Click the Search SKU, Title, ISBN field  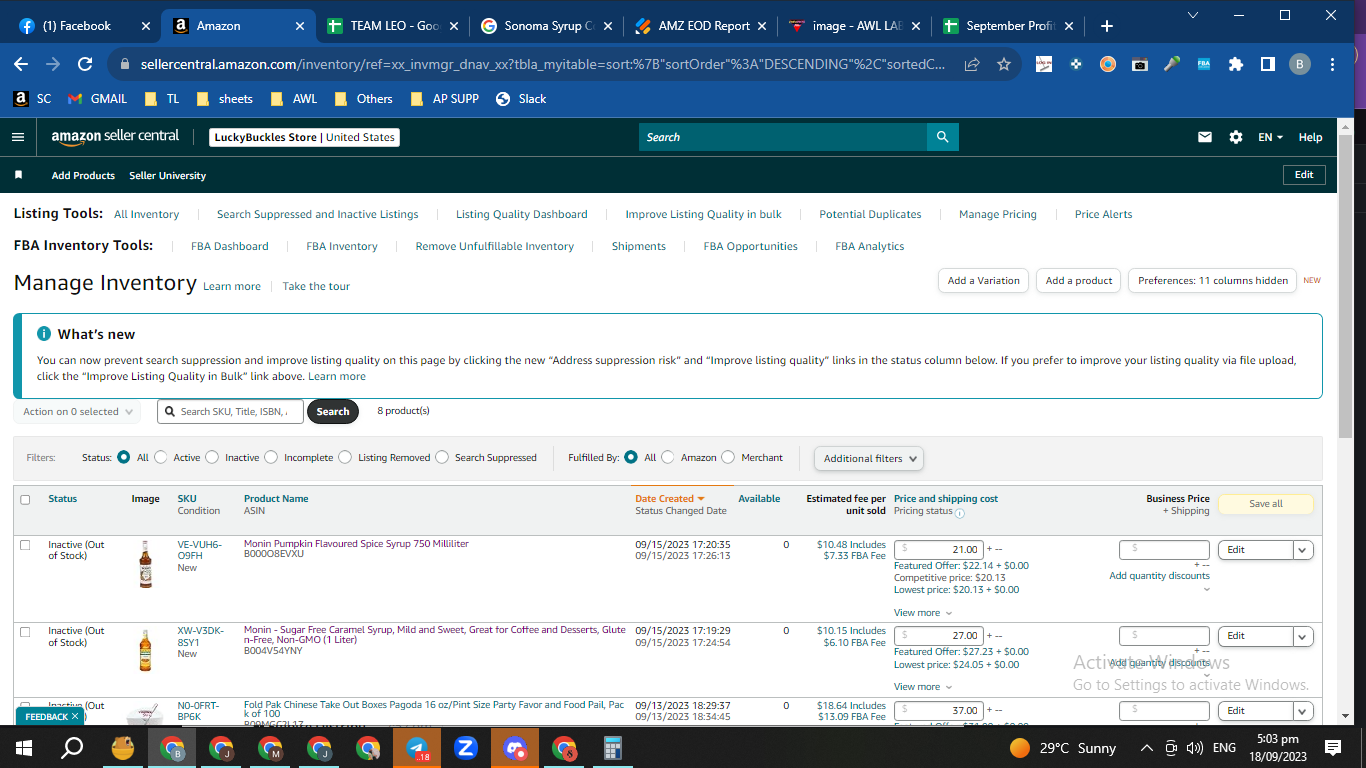click(229, 411)
